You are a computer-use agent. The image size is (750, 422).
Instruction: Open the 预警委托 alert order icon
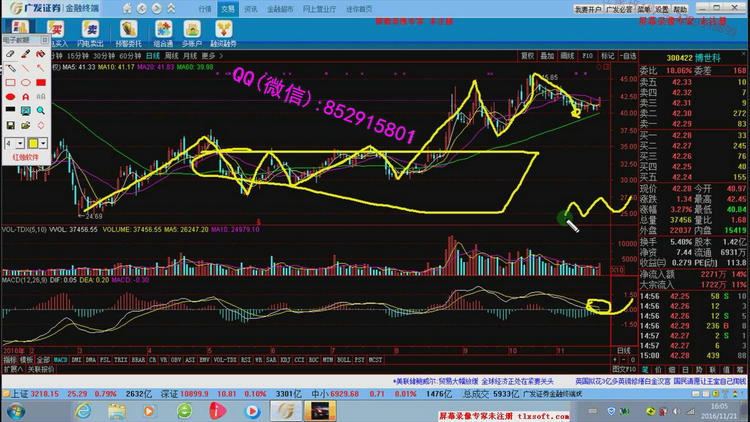tap(128, 32)
